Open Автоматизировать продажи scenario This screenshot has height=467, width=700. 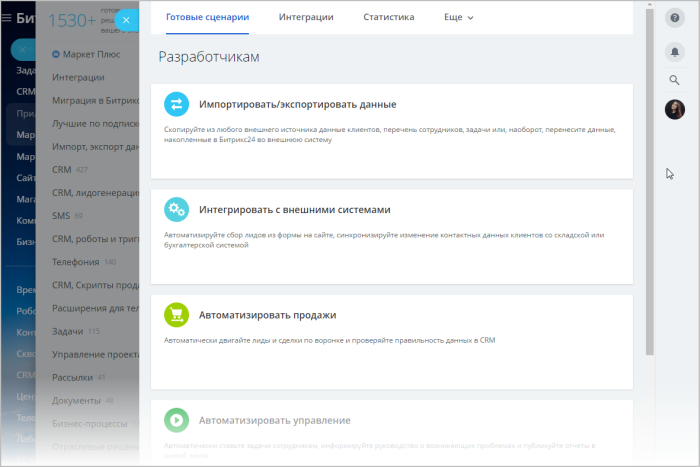392,342
